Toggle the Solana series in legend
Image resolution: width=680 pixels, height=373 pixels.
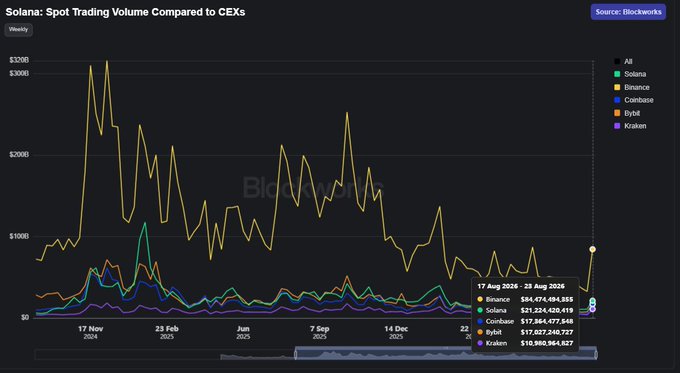[630, 74]
